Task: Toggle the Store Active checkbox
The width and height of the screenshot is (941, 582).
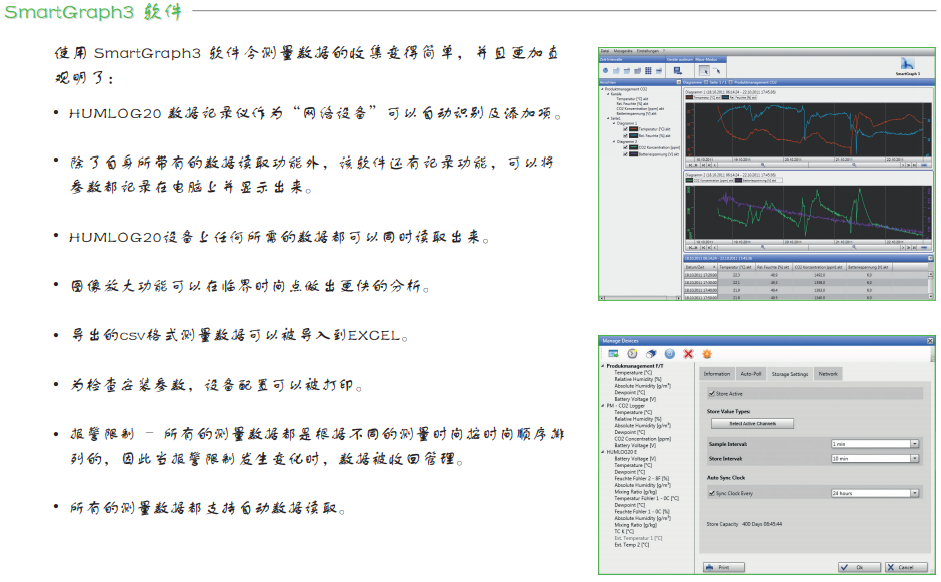Action: [712, 394]
